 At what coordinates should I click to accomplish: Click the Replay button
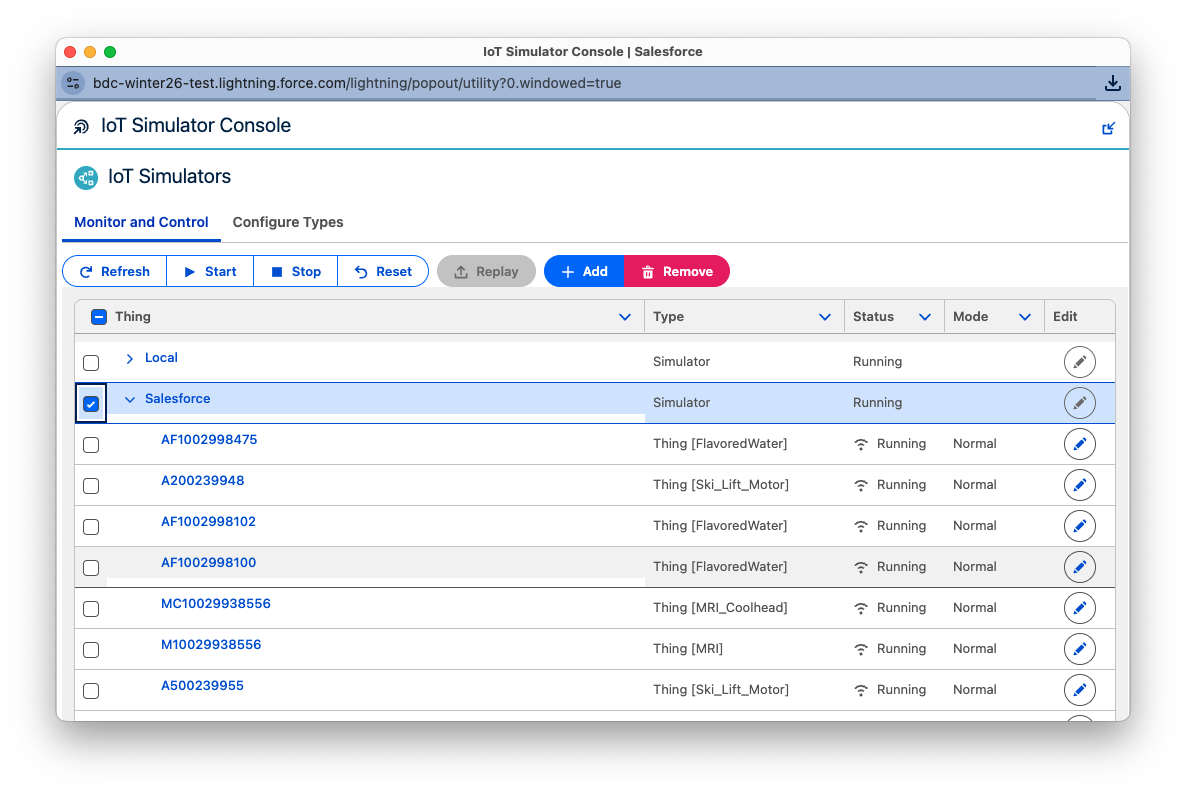tap(486, 272)
